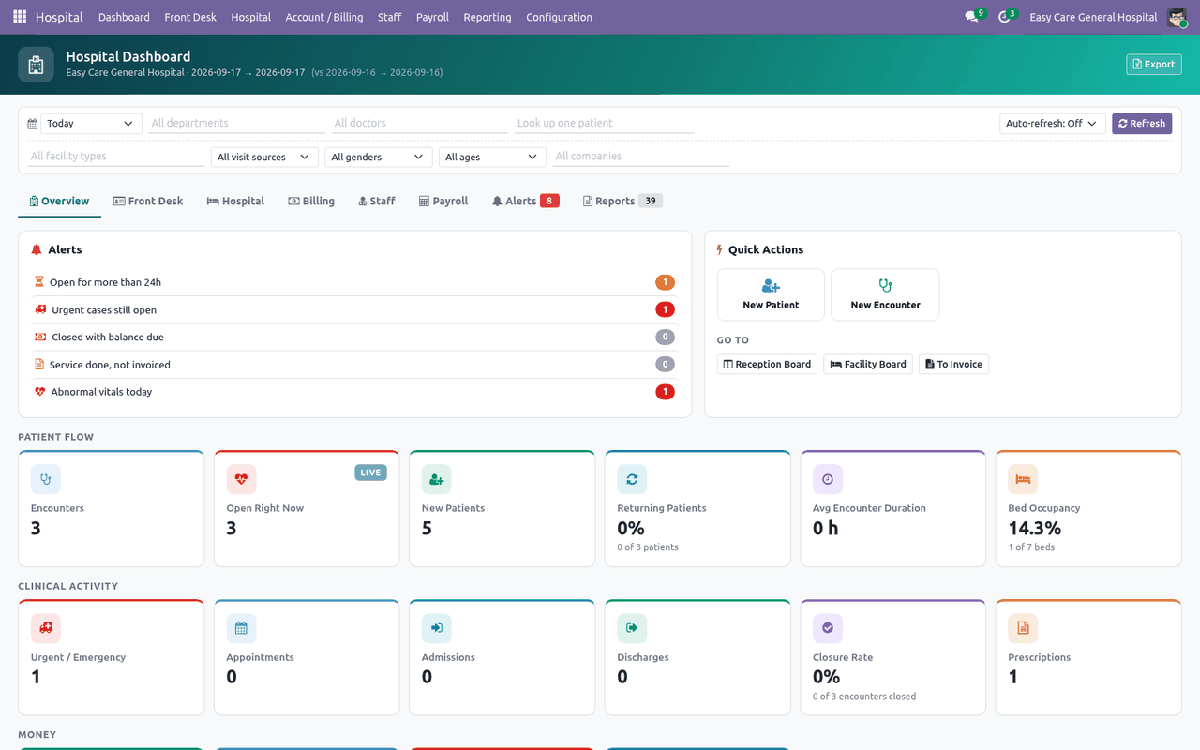
Task: Click the user-plus icon on New Patients card
Action: point(436,479)
